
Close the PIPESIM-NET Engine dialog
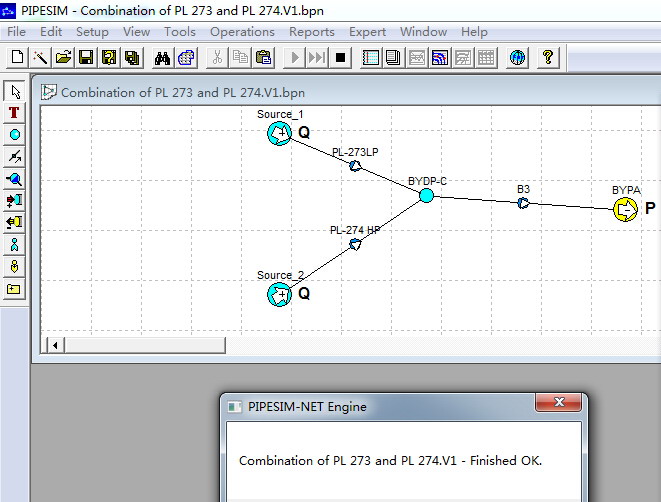559,402
